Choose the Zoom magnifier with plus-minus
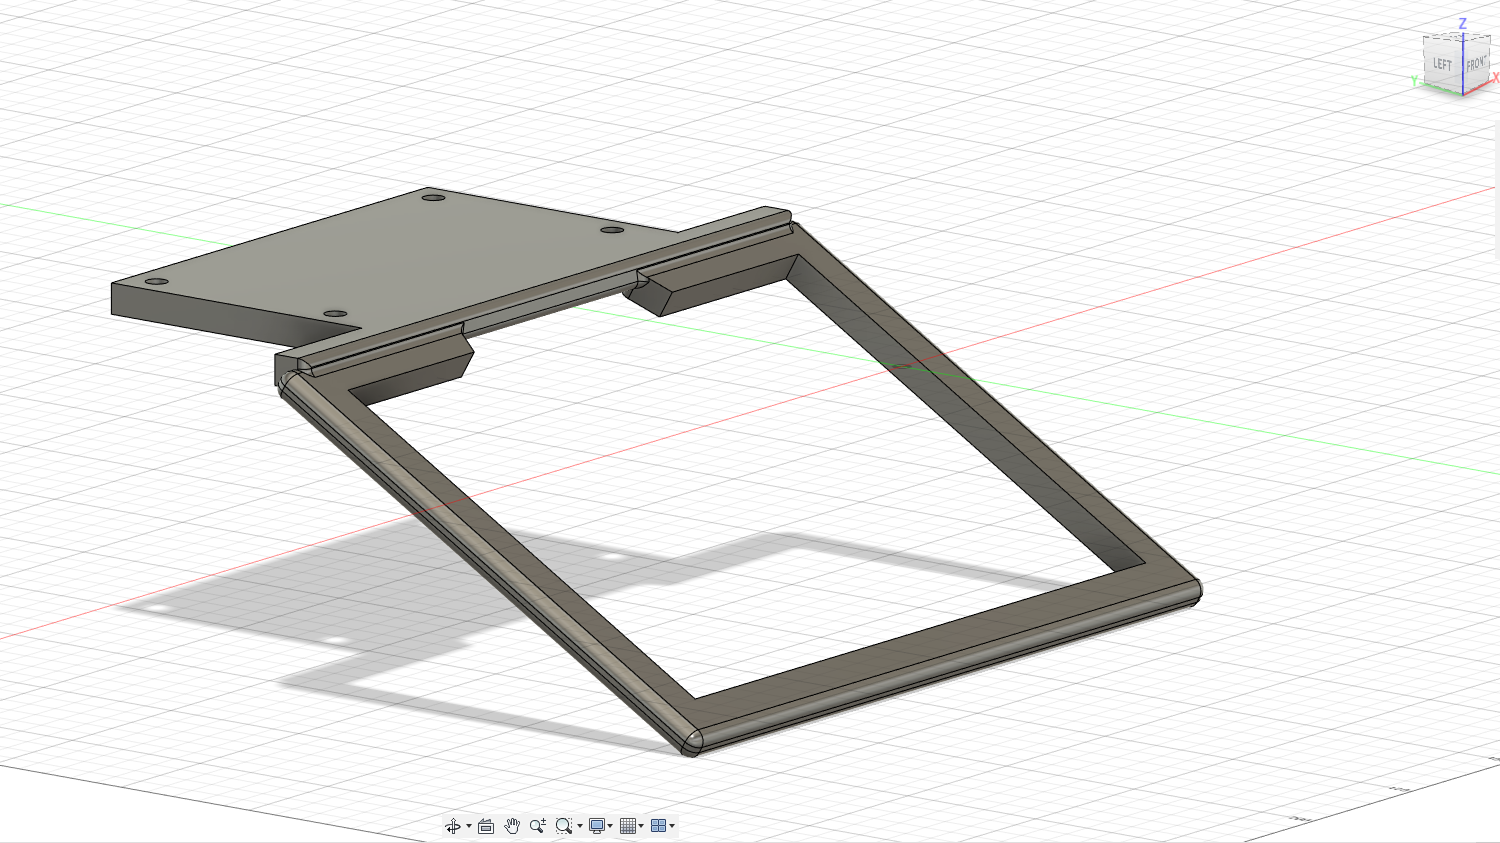1500x843 pixels. click(x=538, y=826)
